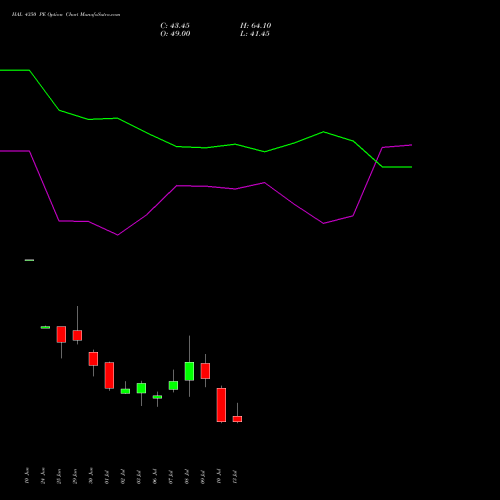
Task: Click the isolated first green dash candle
Action: tap(29, 260)
